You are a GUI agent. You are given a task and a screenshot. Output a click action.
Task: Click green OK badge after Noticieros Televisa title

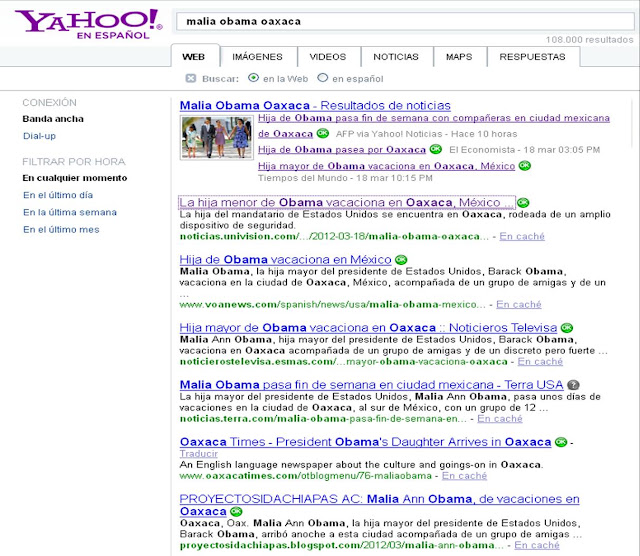tap(567, 328)
